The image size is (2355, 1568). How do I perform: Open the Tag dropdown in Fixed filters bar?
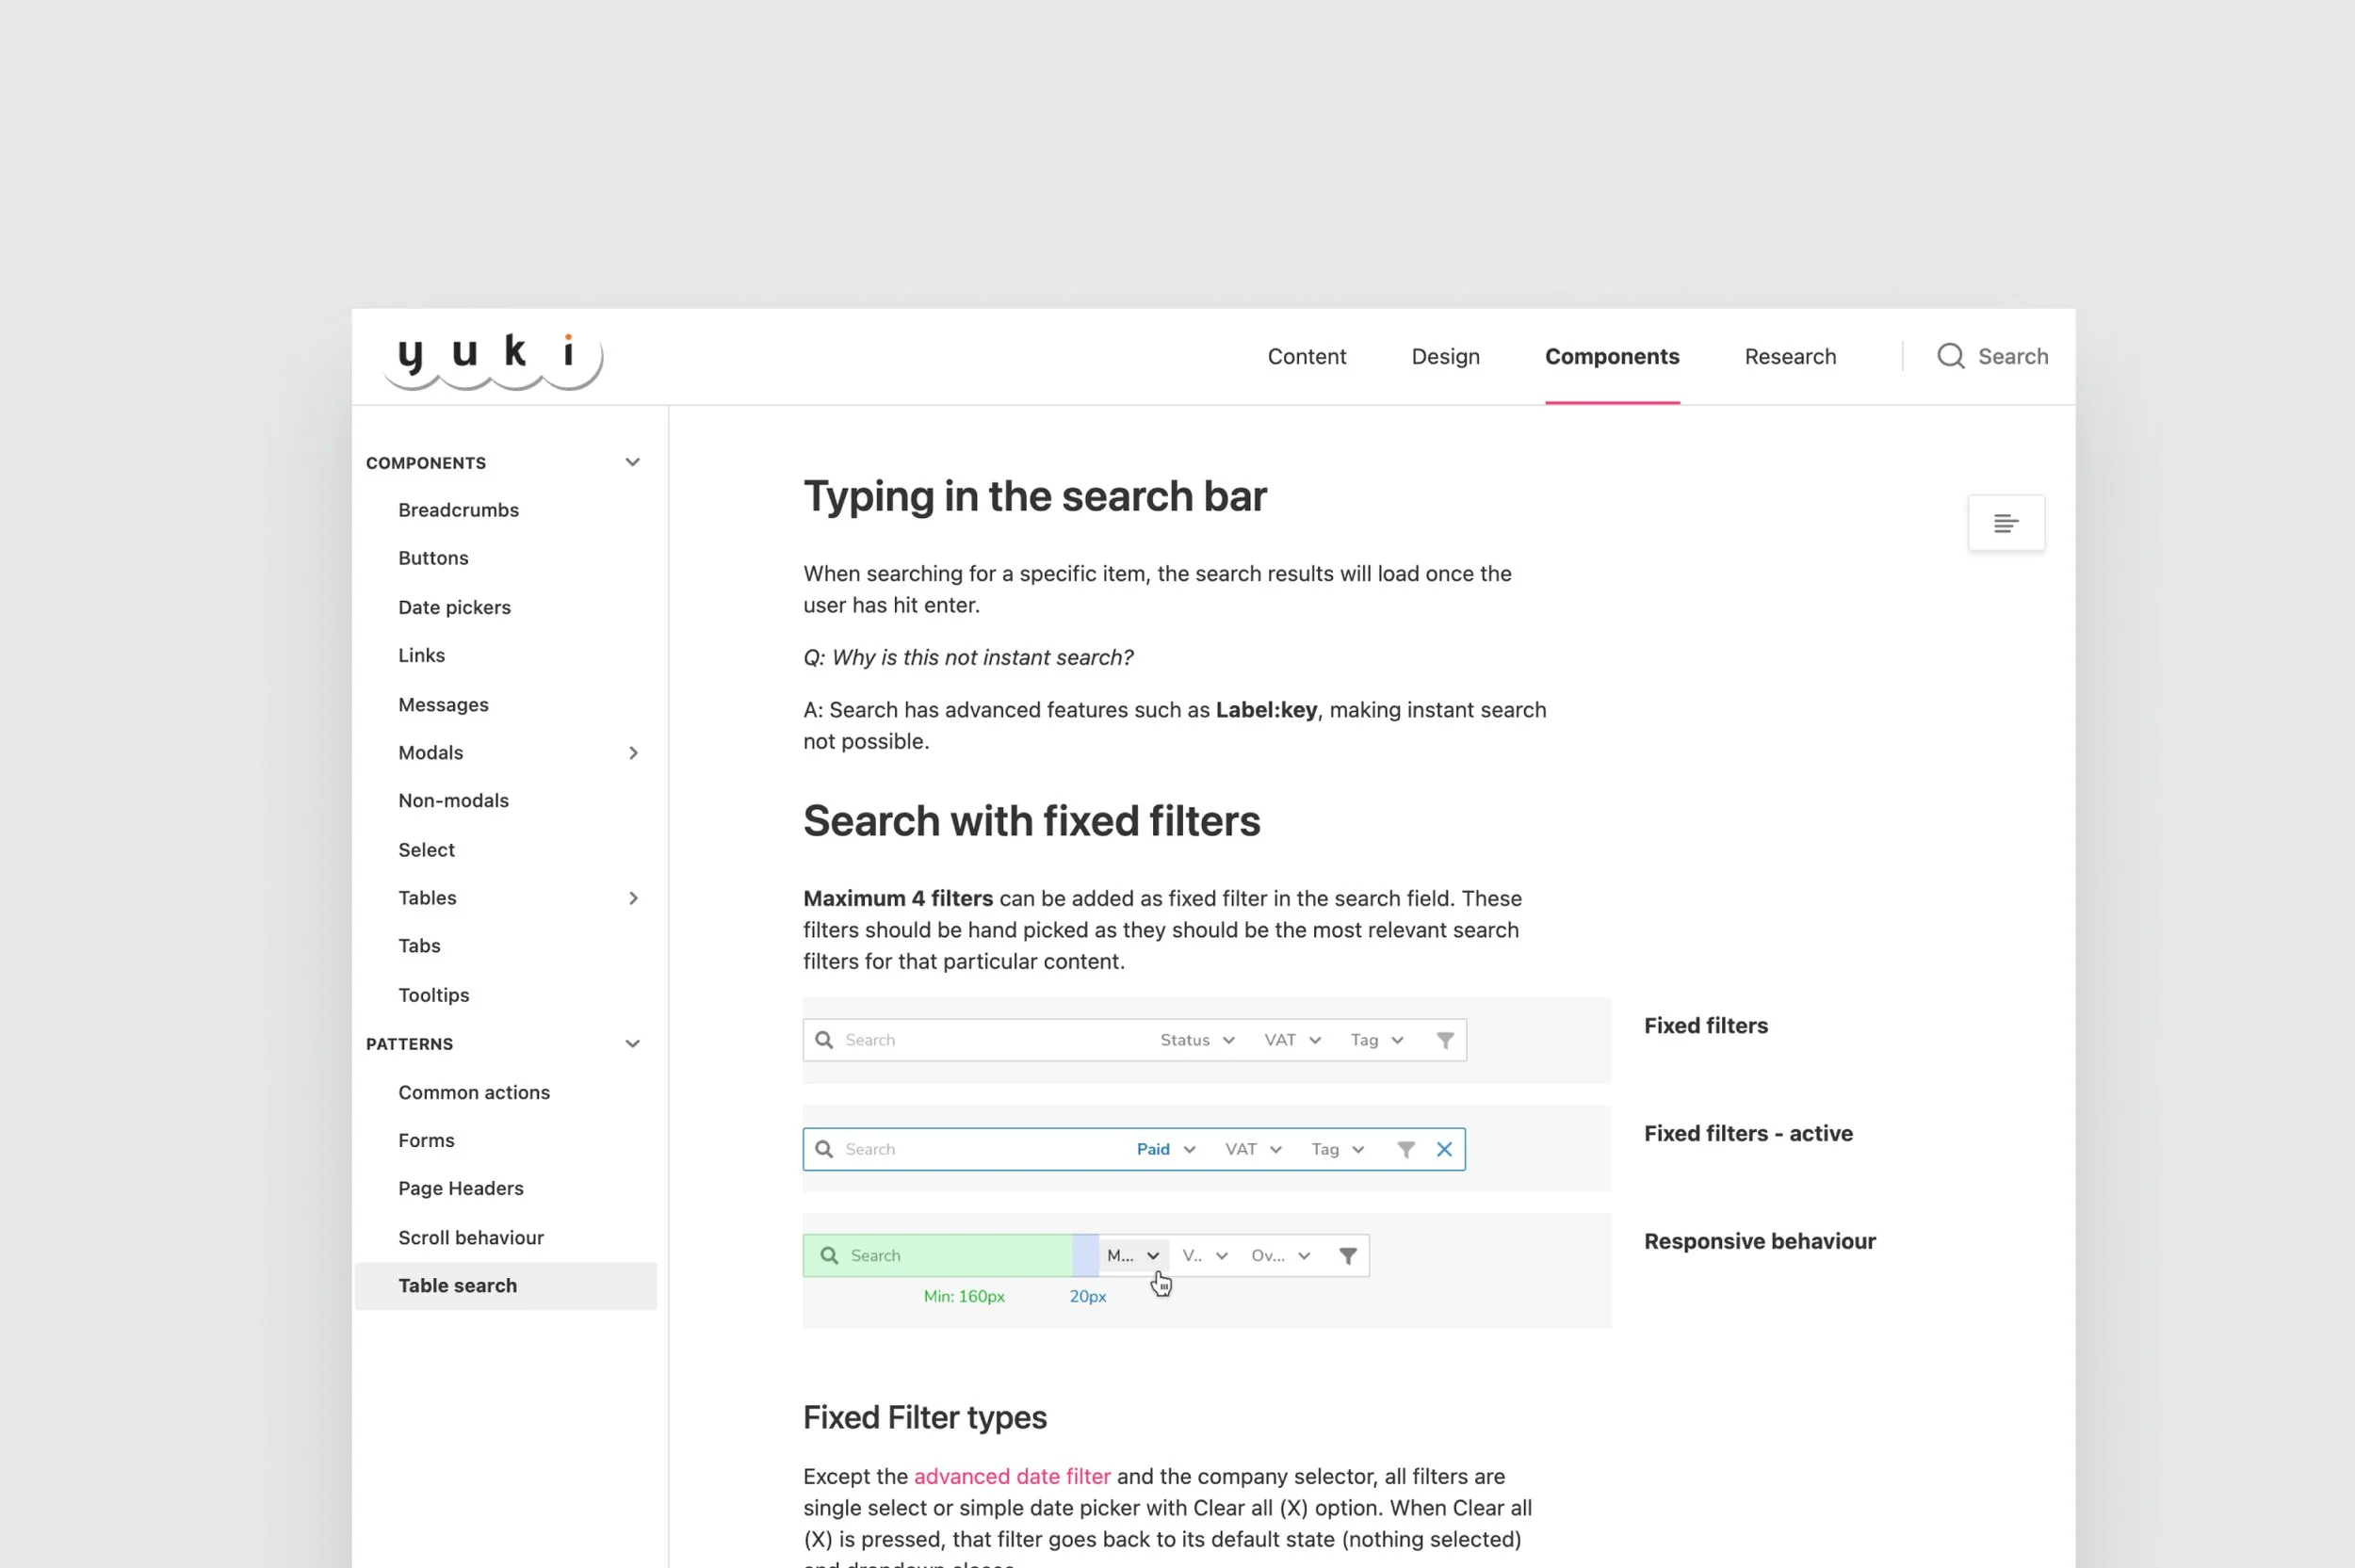click(x=1377, y=1040)
